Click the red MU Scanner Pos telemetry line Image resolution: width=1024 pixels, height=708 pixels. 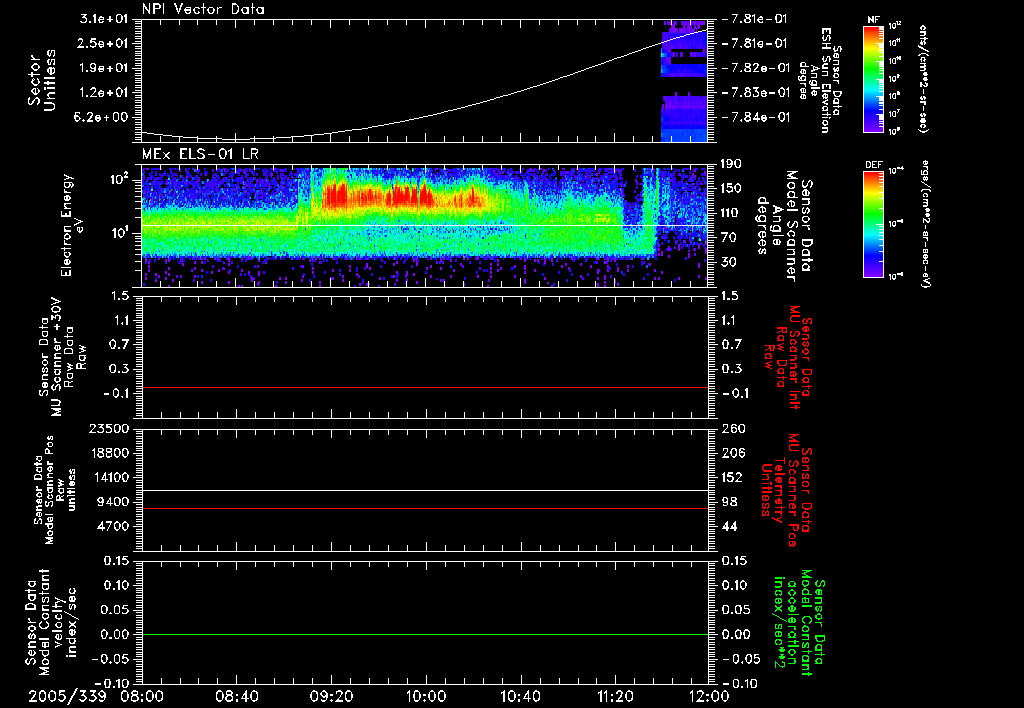pos(425,508)
